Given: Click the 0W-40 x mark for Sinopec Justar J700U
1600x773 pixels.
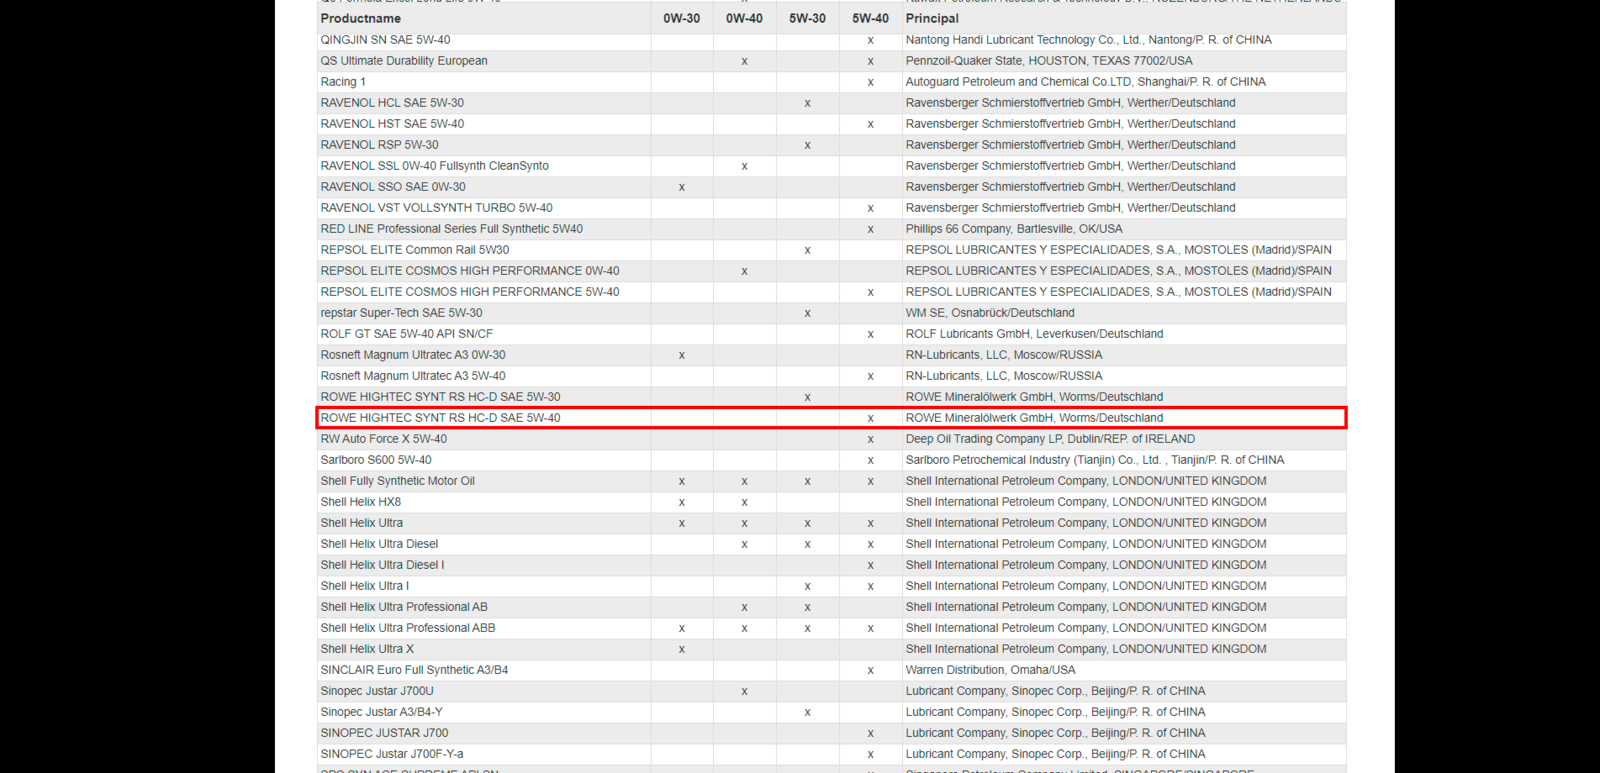Looking at the screenshot, I should [x=744, y=691].
